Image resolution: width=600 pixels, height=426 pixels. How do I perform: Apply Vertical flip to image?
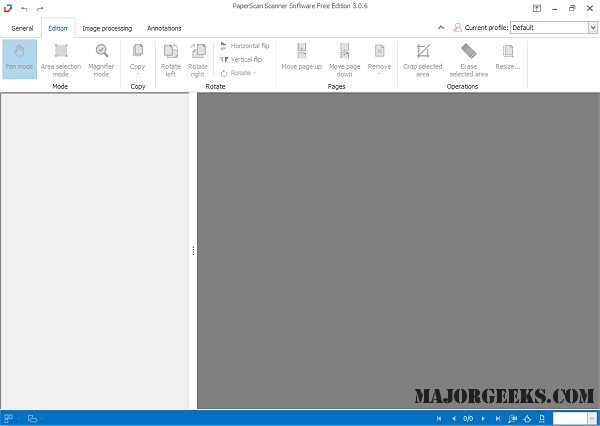click(243, 59)
